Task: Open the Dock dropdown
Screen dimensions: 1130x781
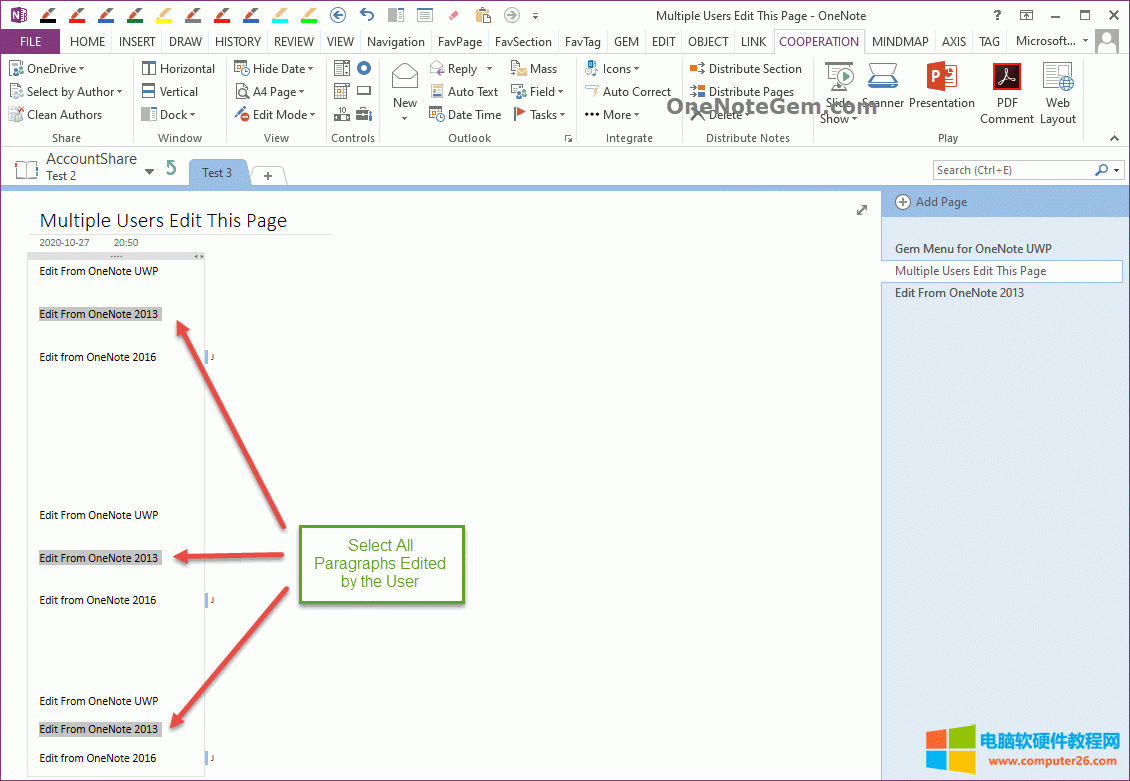Action: (168, 115)
